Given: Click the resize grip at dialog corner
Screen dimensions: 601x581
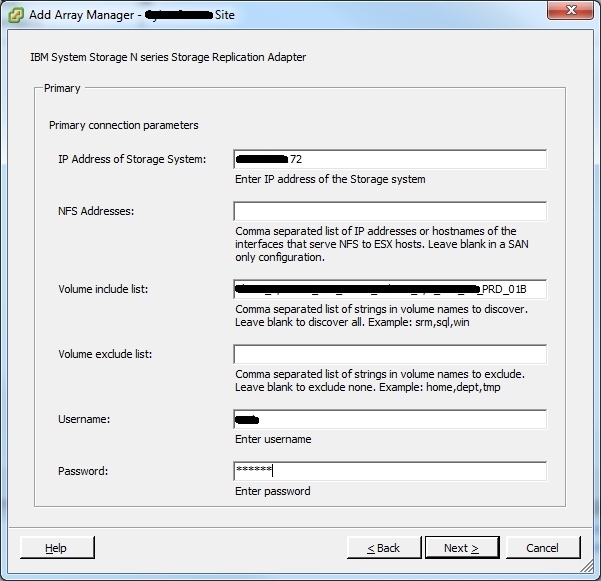Looking at the screenshot, I should (587, 566).
